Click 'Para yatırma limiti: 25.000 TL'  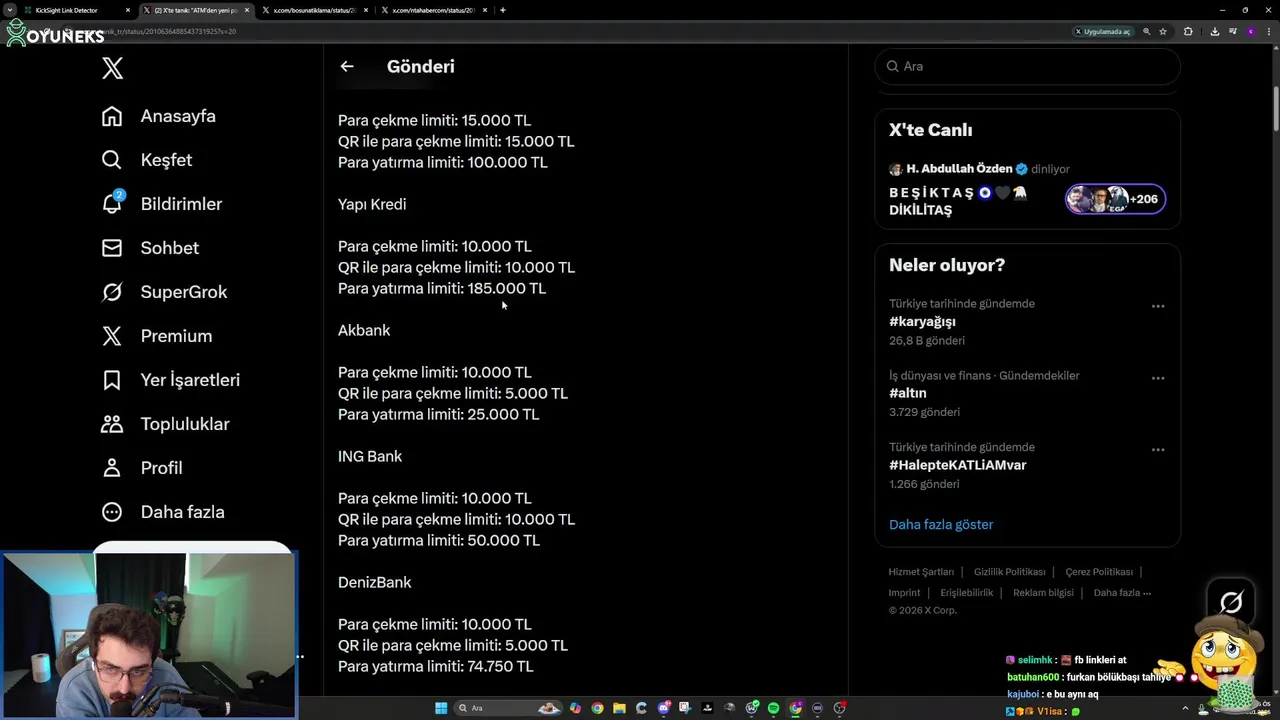[x=438, y=414]
